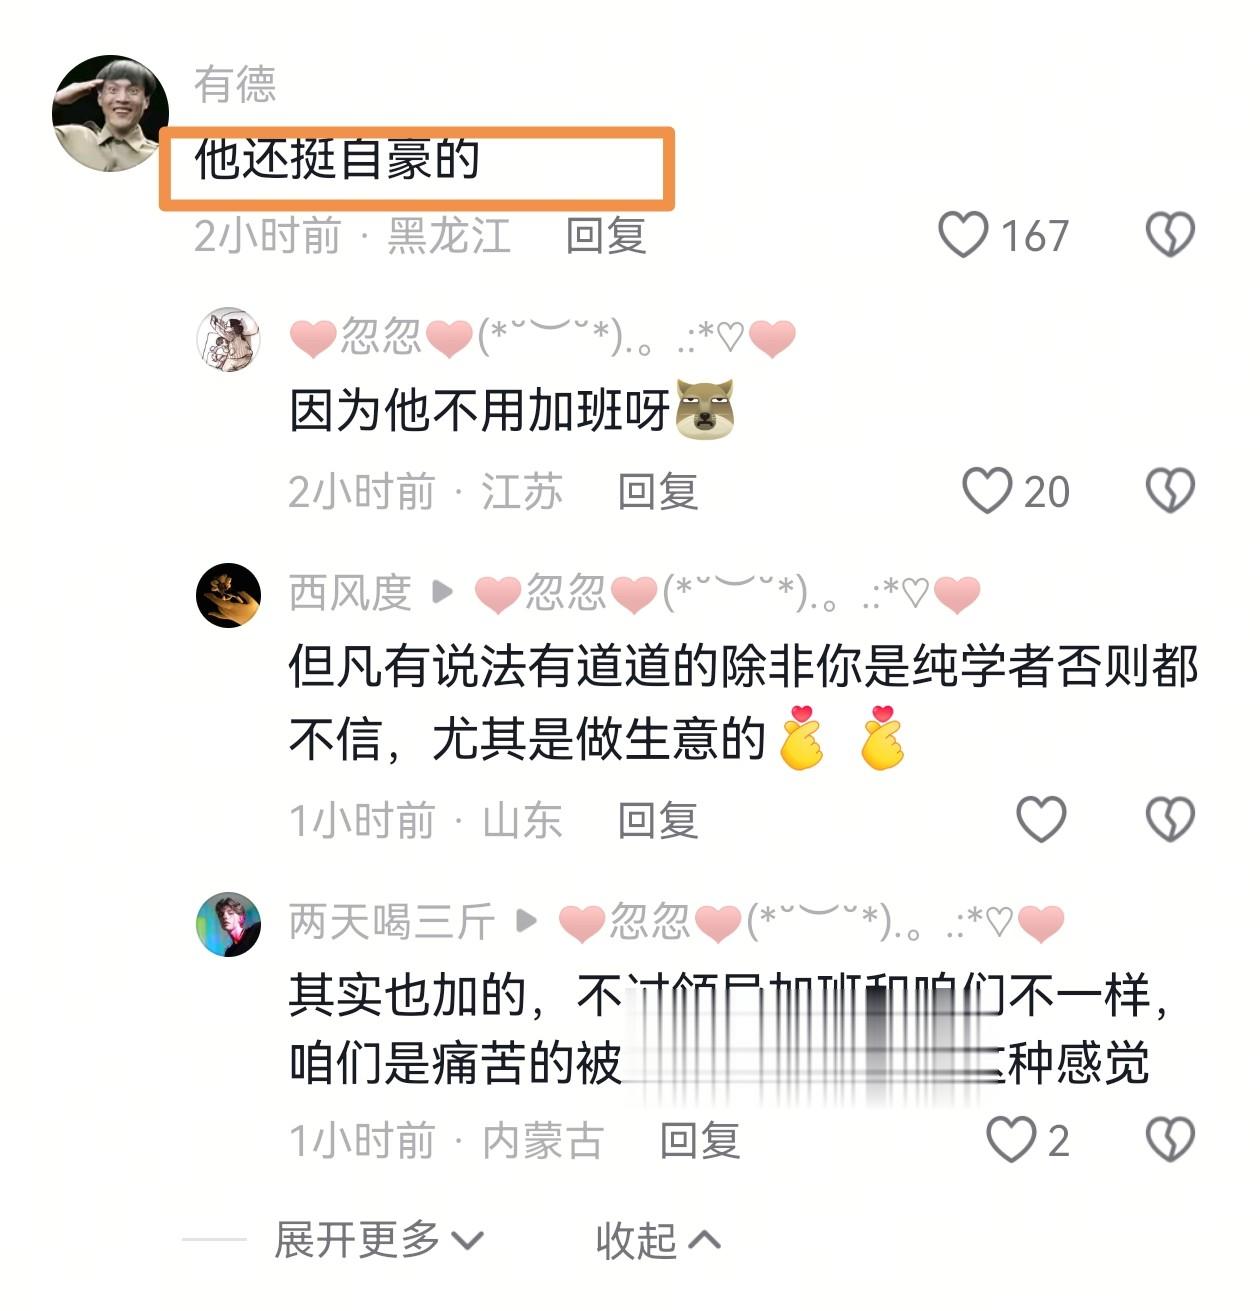The image size is (1260, 1311).
Task: Like 西风度's reply from 山东
Action: (1041, 820)
